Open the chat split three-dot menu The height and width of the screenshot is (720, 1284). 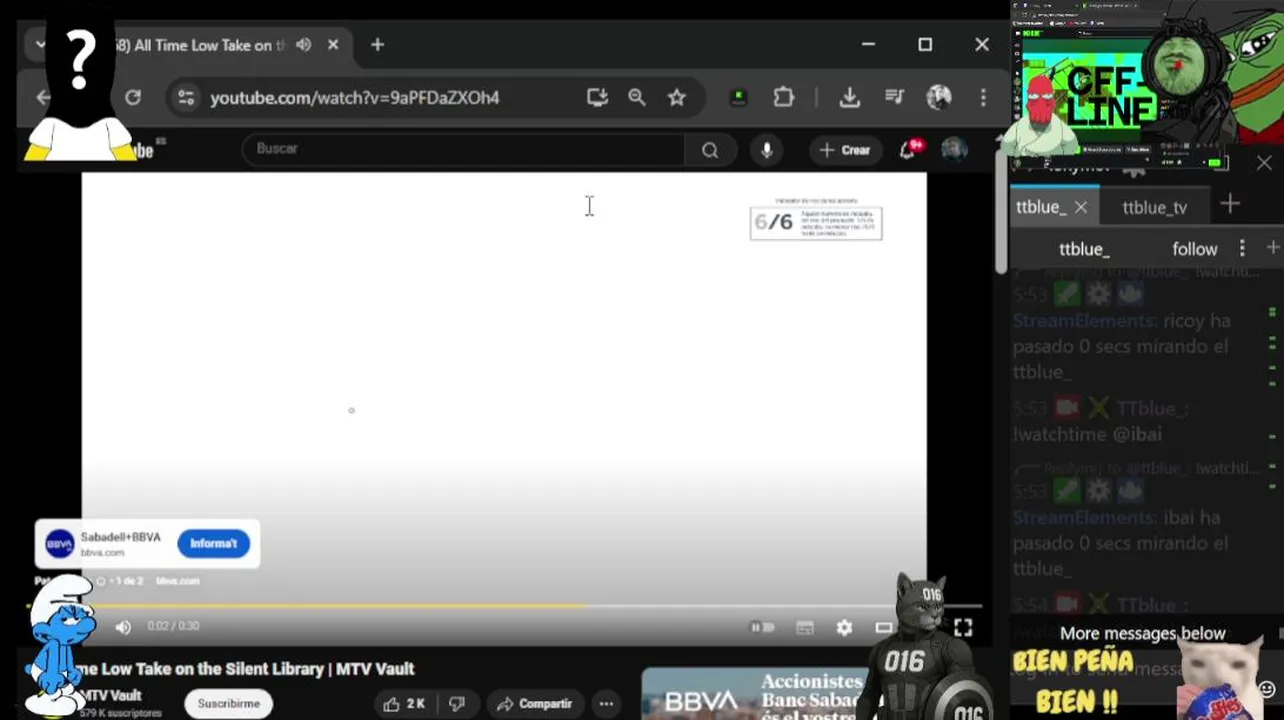(x=1242, y=248)
